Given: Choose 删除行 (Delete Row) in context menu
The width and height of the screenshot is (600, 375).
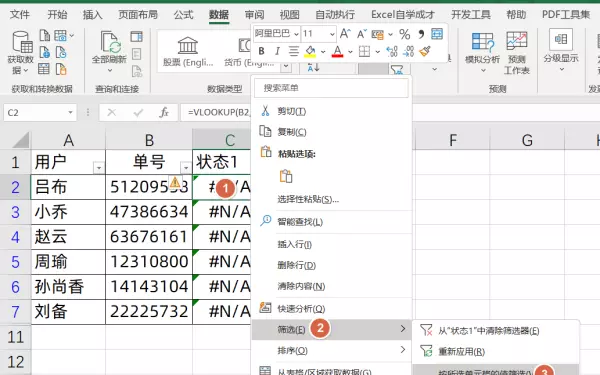Looking at the screenshot, I should pos(331,265).
